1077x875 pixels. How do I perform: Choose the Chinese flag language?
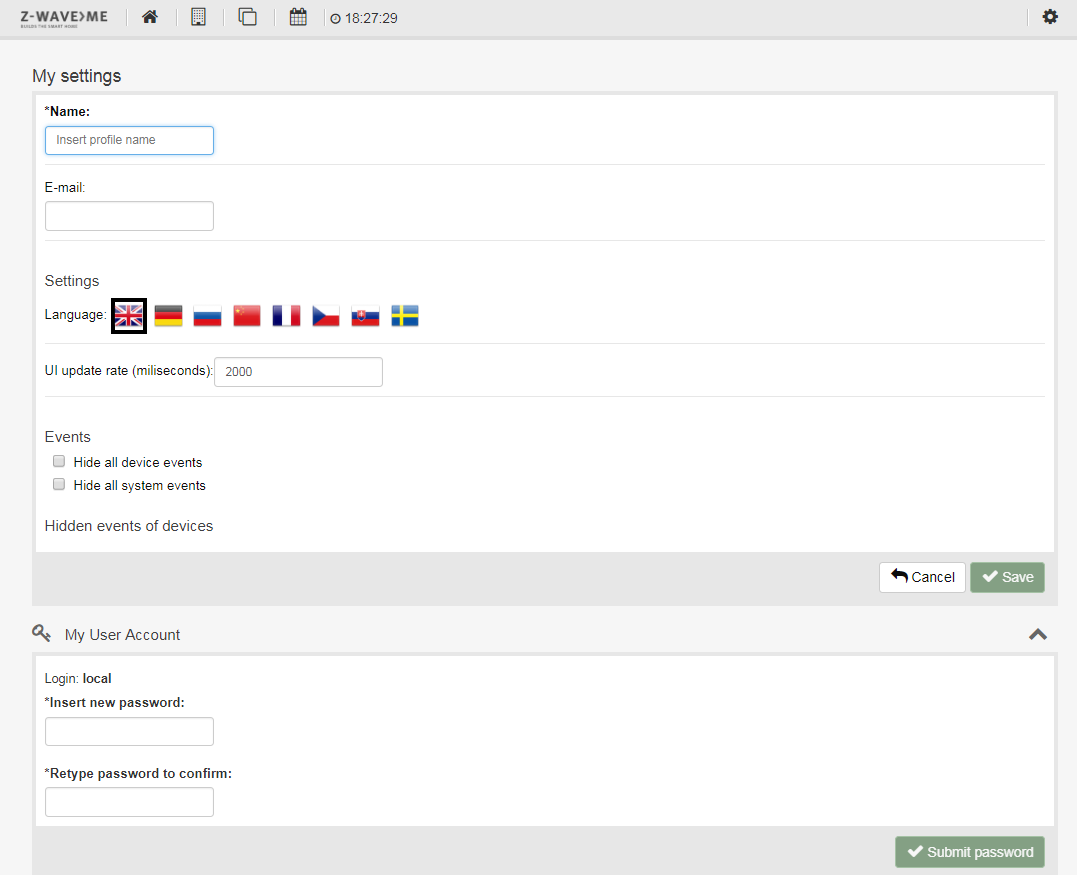click(x=247, y=316)
